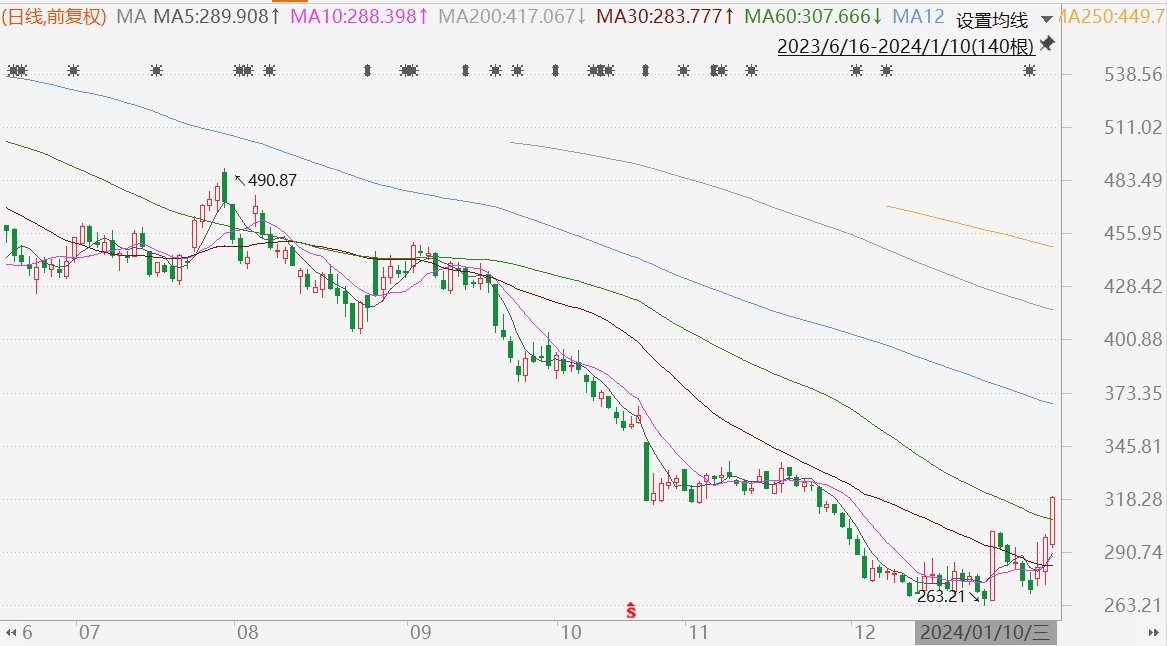The height and width of the screenshot is (646, 1167).
Task: Click the red S marker on time axis
Action: coord(631,610)
